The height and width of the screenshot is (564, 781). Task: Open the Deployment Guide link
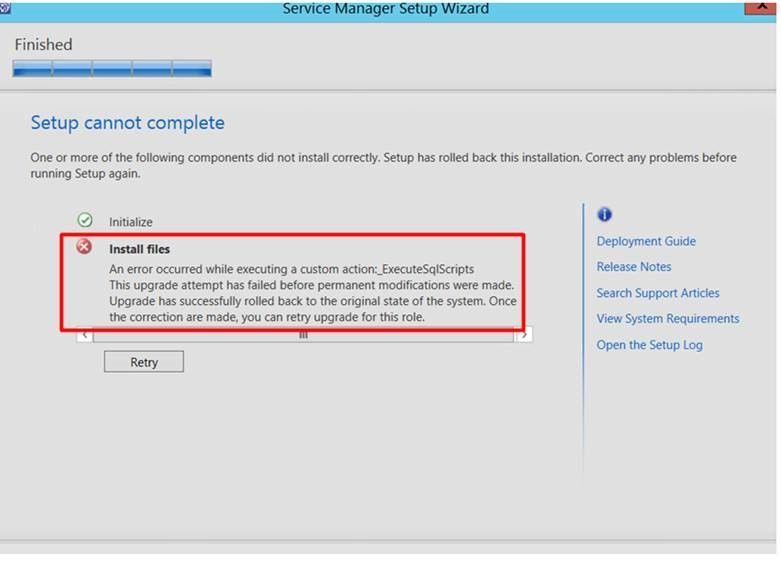[646, 241]
